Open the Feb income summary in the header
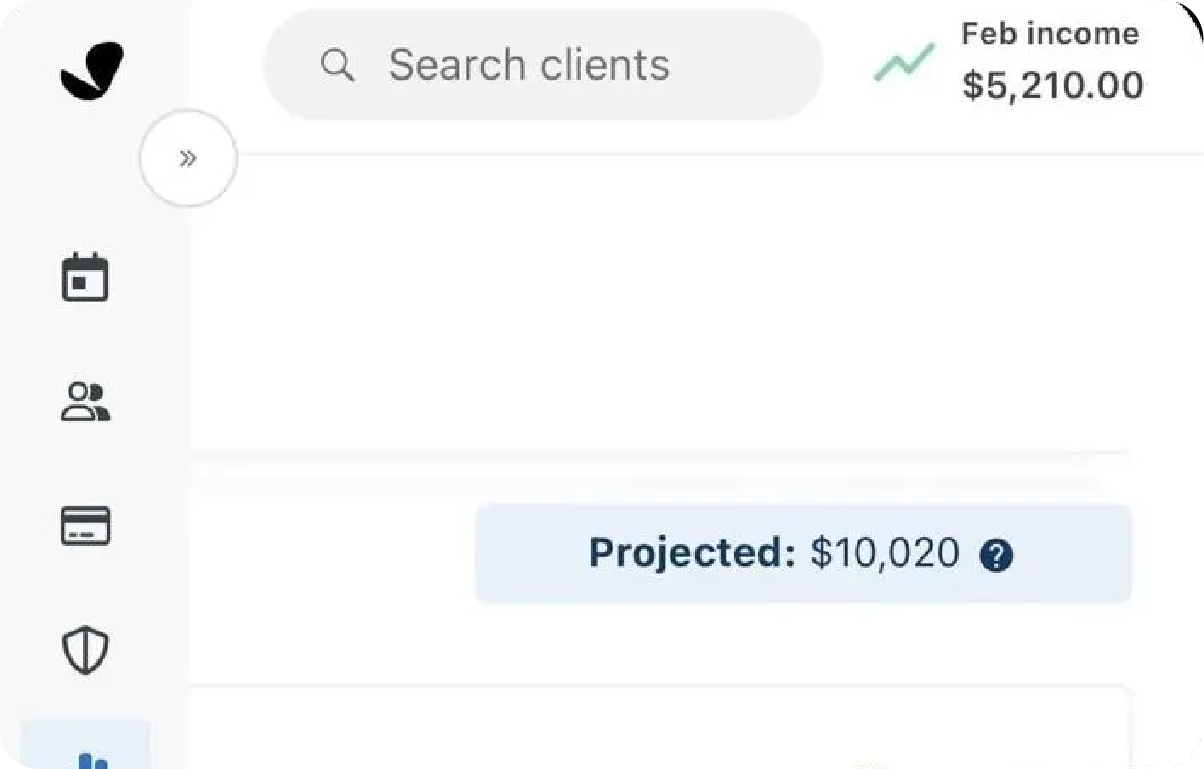The width and height of the screenshot is (1204, 769). click(x=1010, y=62)
